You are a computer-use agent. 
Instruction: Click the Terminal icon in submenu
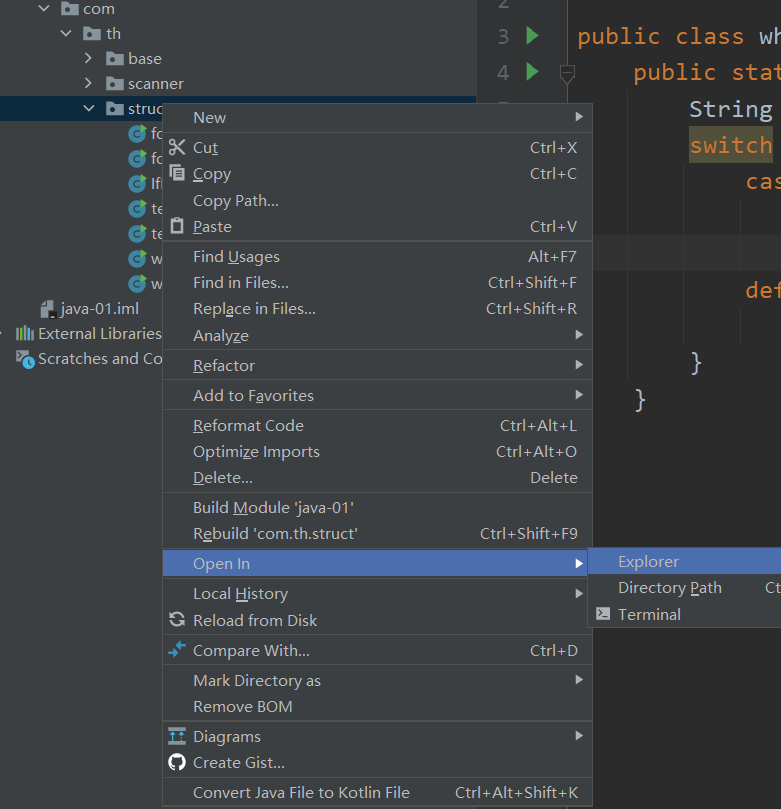click(603, 613)
